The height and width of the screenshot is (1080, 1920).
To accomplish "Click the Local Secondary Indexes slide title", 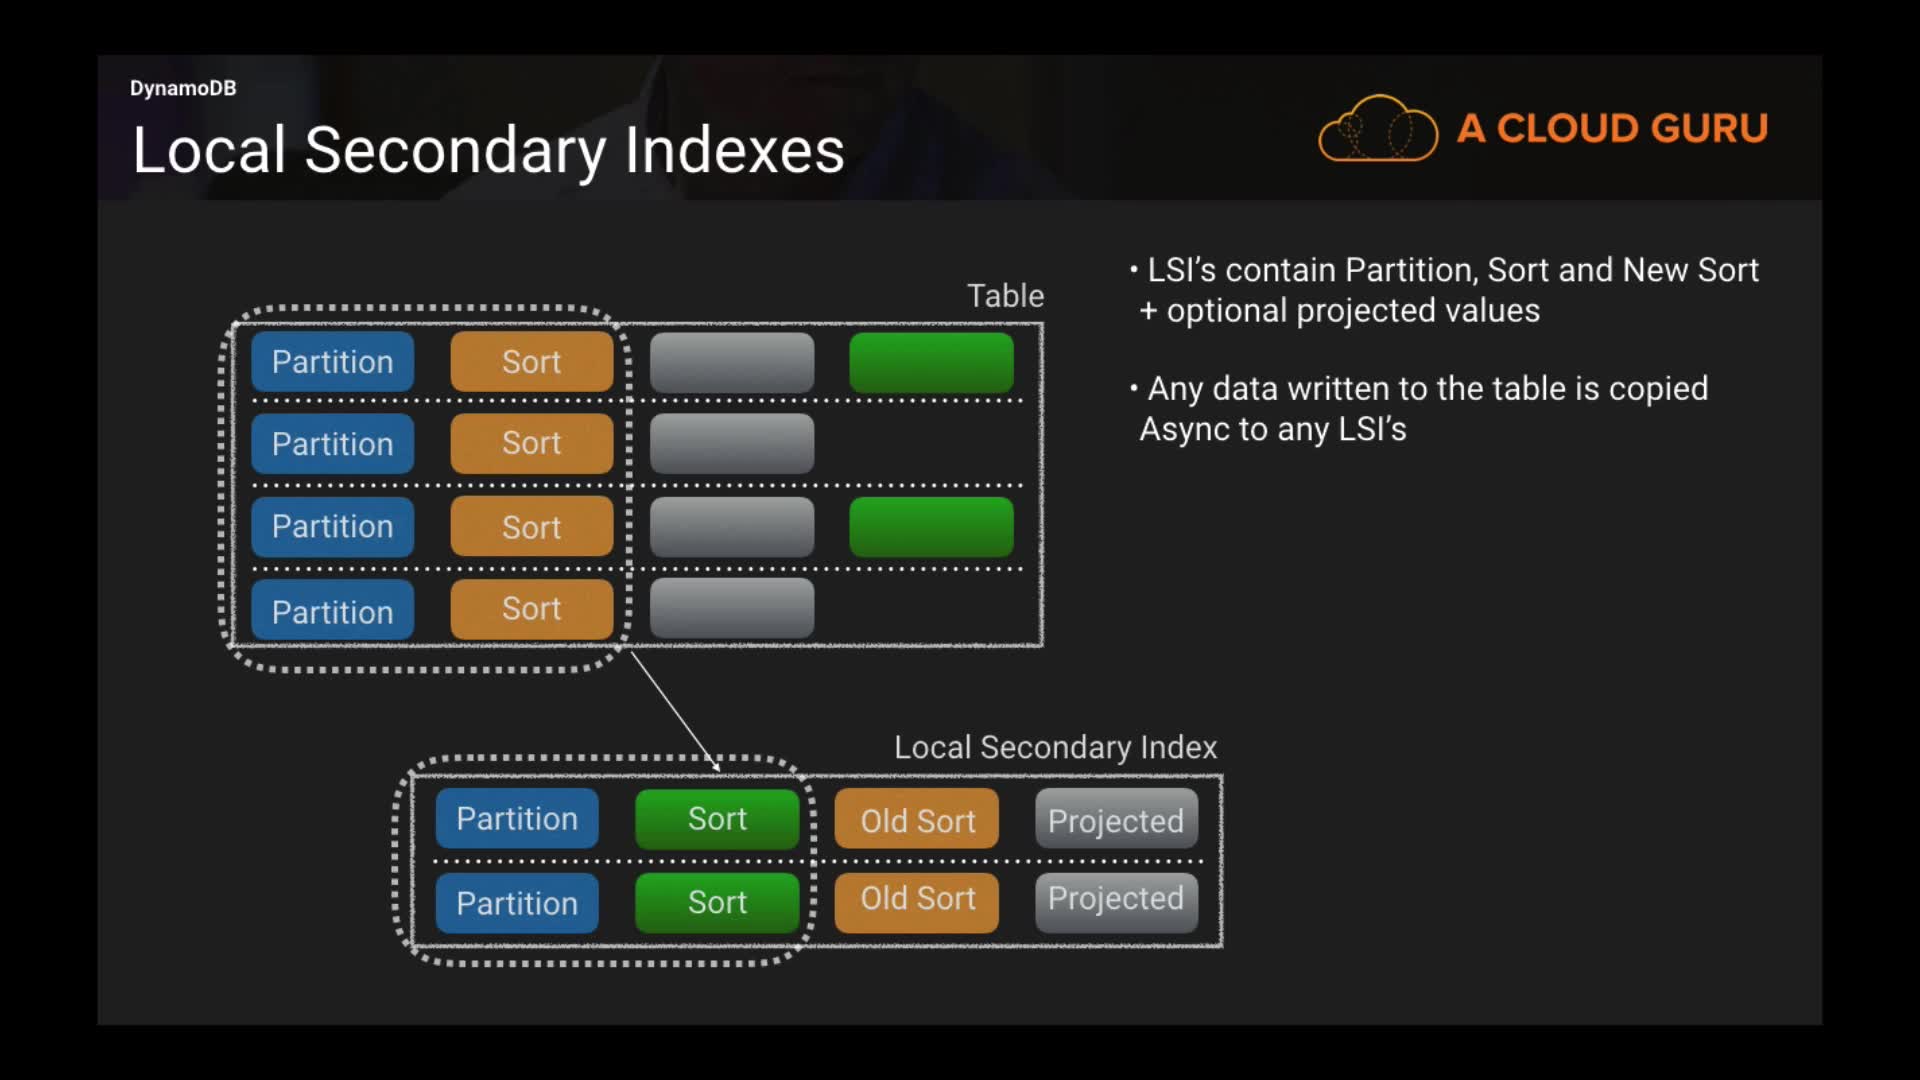I will click(488, 150).
